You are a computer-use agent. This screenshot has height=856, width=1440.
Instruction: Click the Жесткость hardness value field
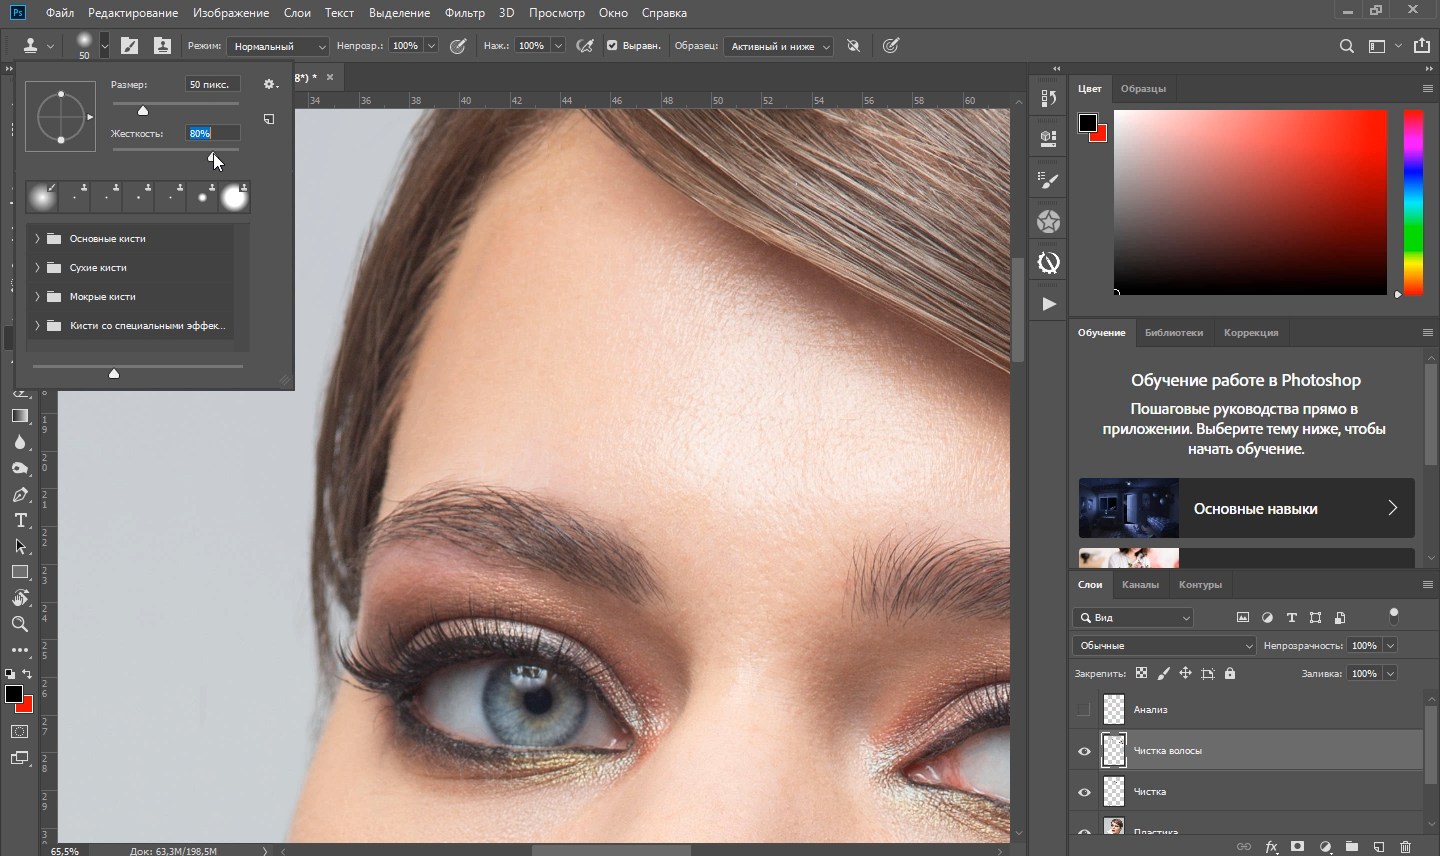213,133
